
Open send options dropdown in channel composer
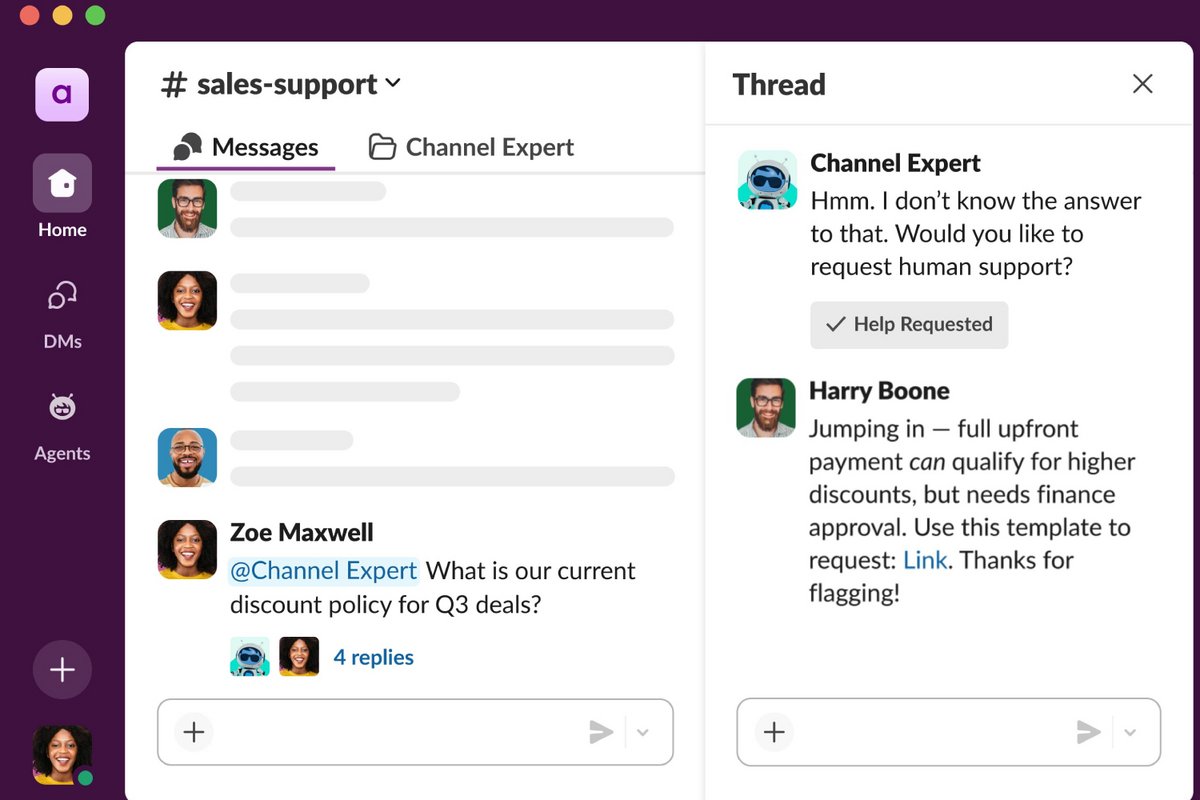[x=643, y=732]
